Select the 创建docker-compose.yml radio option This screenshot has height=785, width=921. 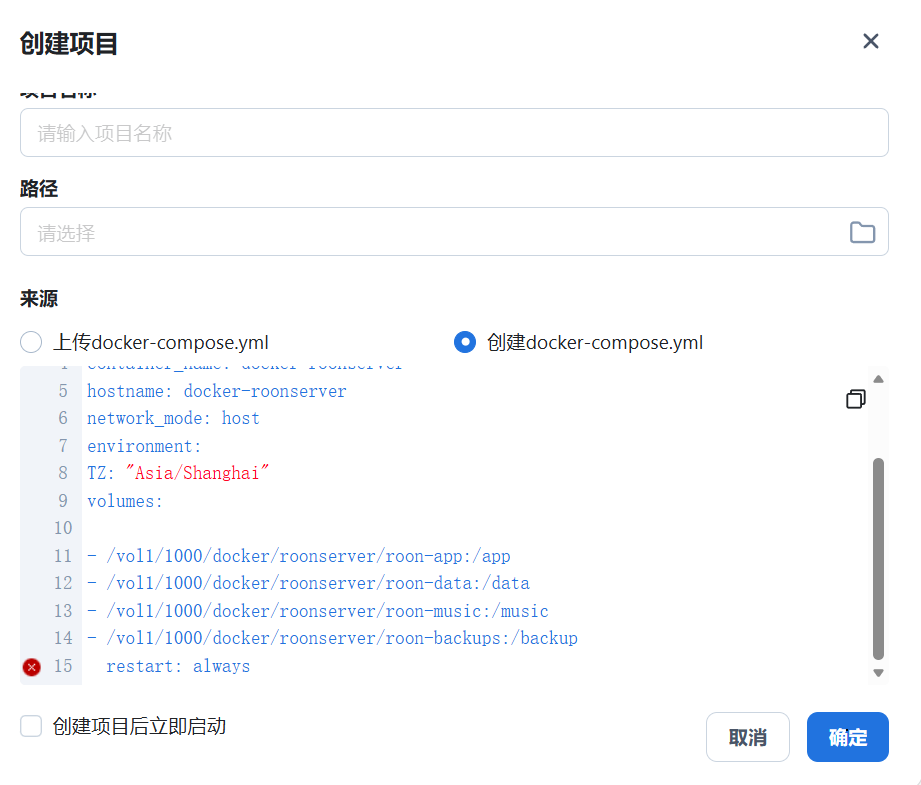pyautogui.click(x=464, y=341)
